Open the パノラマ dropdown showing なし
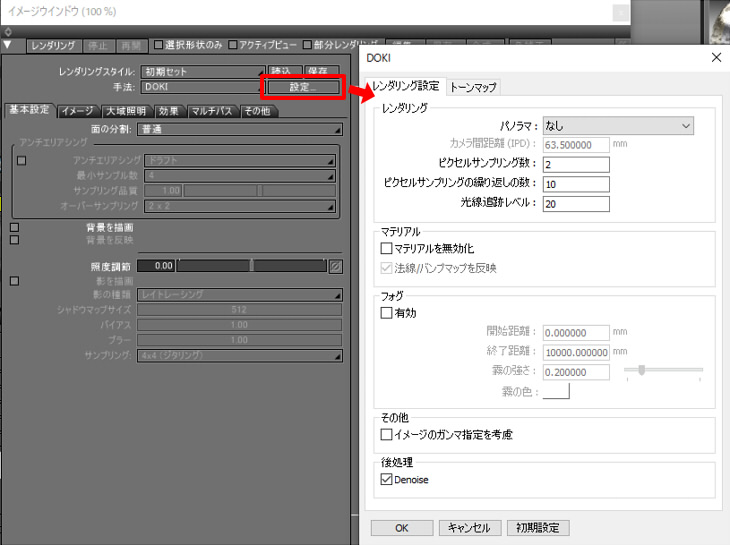This screenshot has height=545, width=730. click(618, 126)
